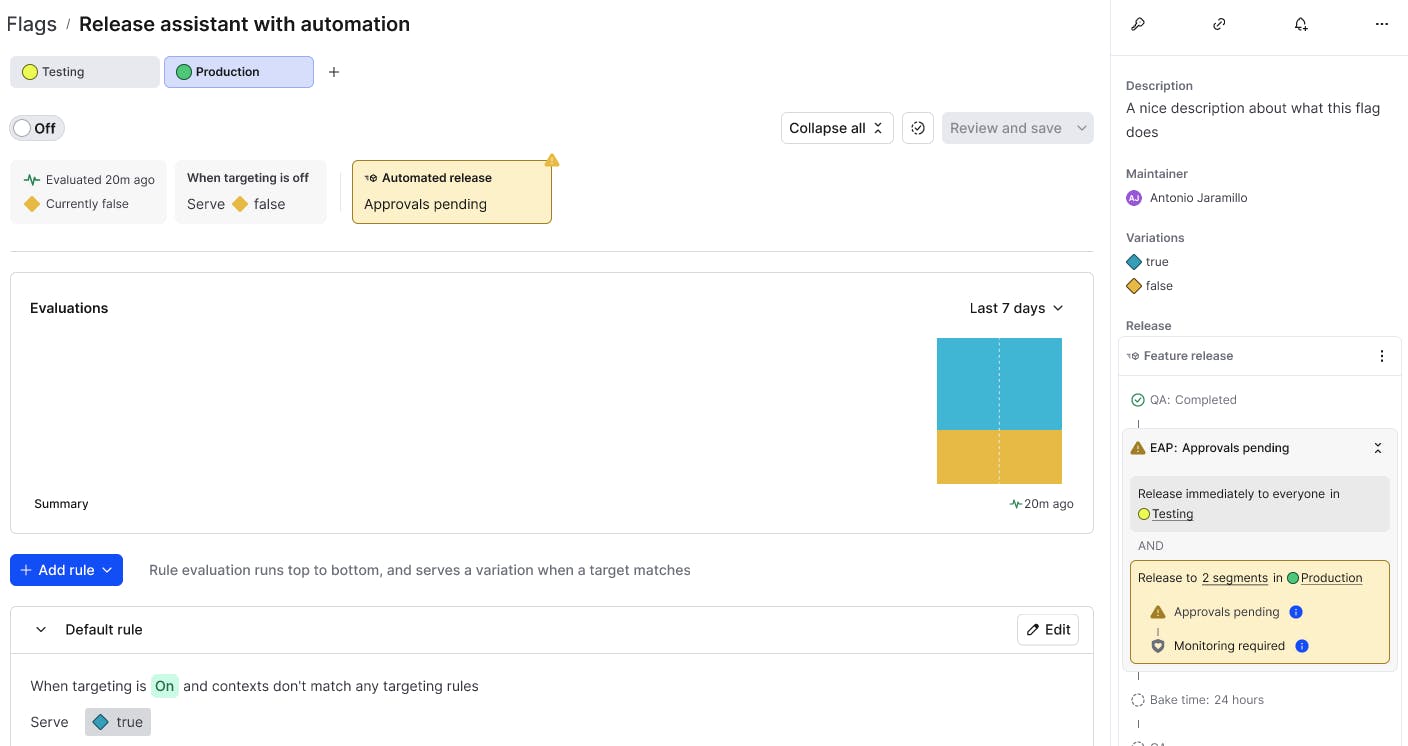Click the Edit button on Default rule
The height and width of the screenshot is (746, 1408).
click(x=1047, y=630)
